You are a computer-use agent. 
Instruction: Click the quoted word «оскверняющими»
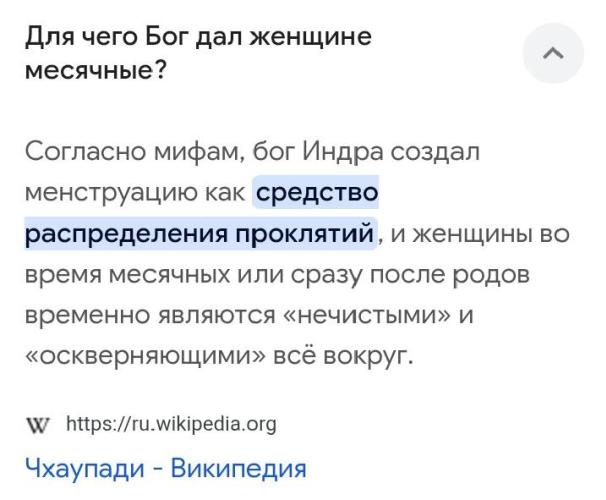145,356
